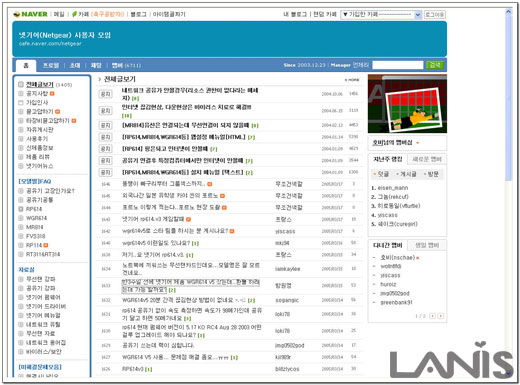Click the board icon beside 바이러스/보안

pyautogui.click(x=21, y=351)
